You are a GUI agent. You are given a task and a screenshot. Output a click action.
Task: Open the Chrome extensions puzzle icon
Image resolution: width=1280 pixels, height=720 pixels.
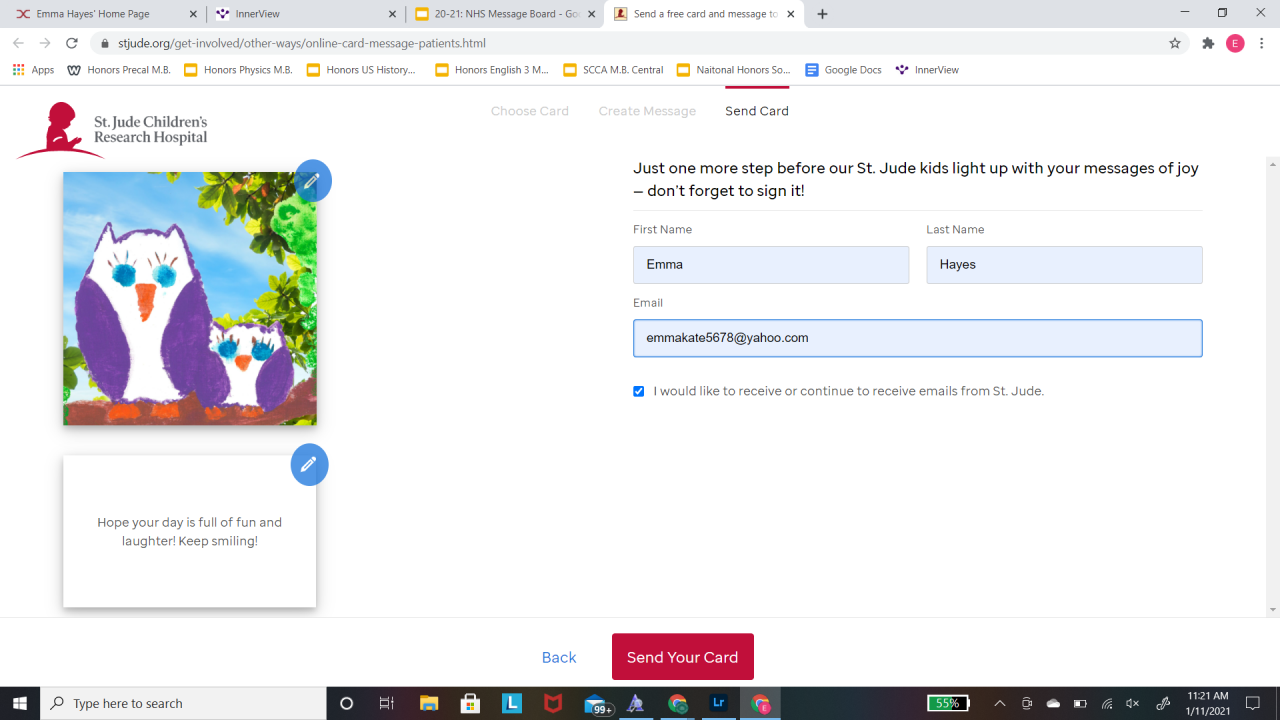[1208, 43]
